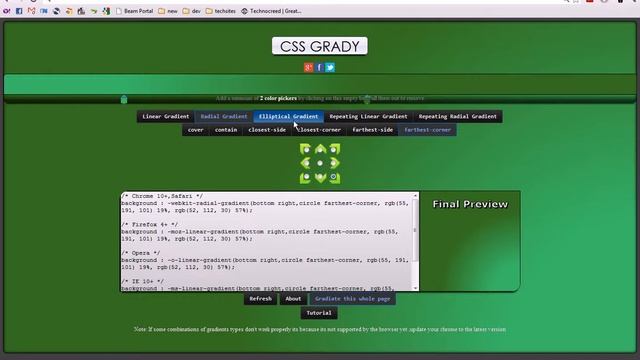The height and width of the screenshot is (360, 640).
Task: Click 'Gradiate this whole page' button
Action: click(x=352, y=299)
